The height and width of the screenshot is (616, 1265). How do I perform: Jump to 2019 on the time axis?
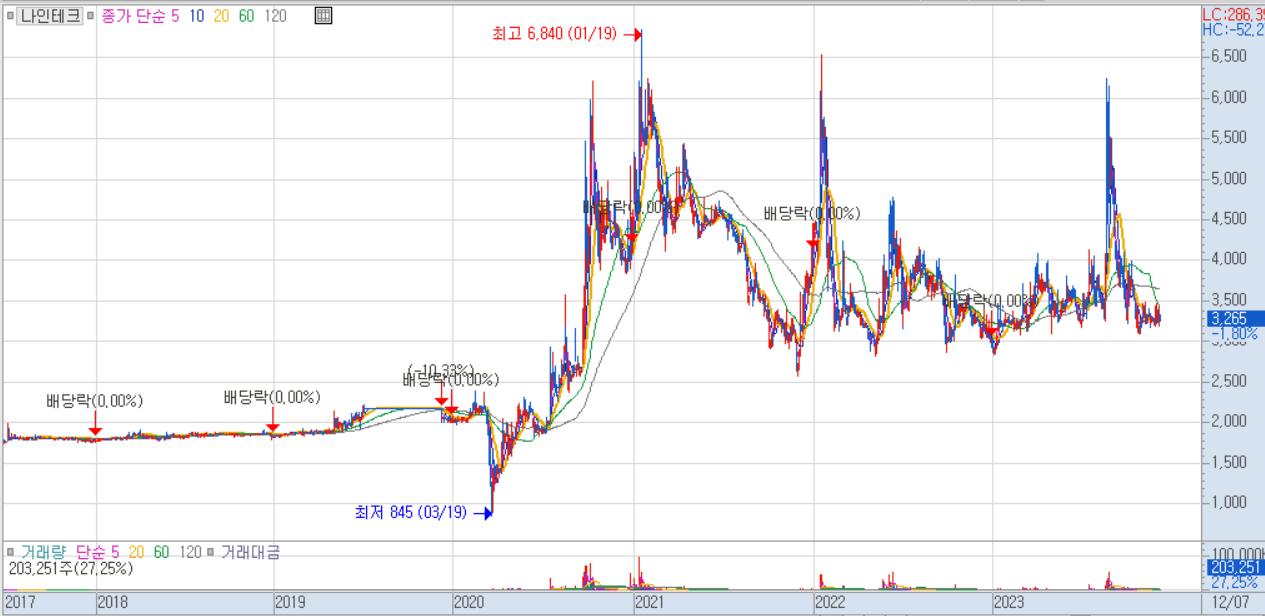click(x=291, y=603)
